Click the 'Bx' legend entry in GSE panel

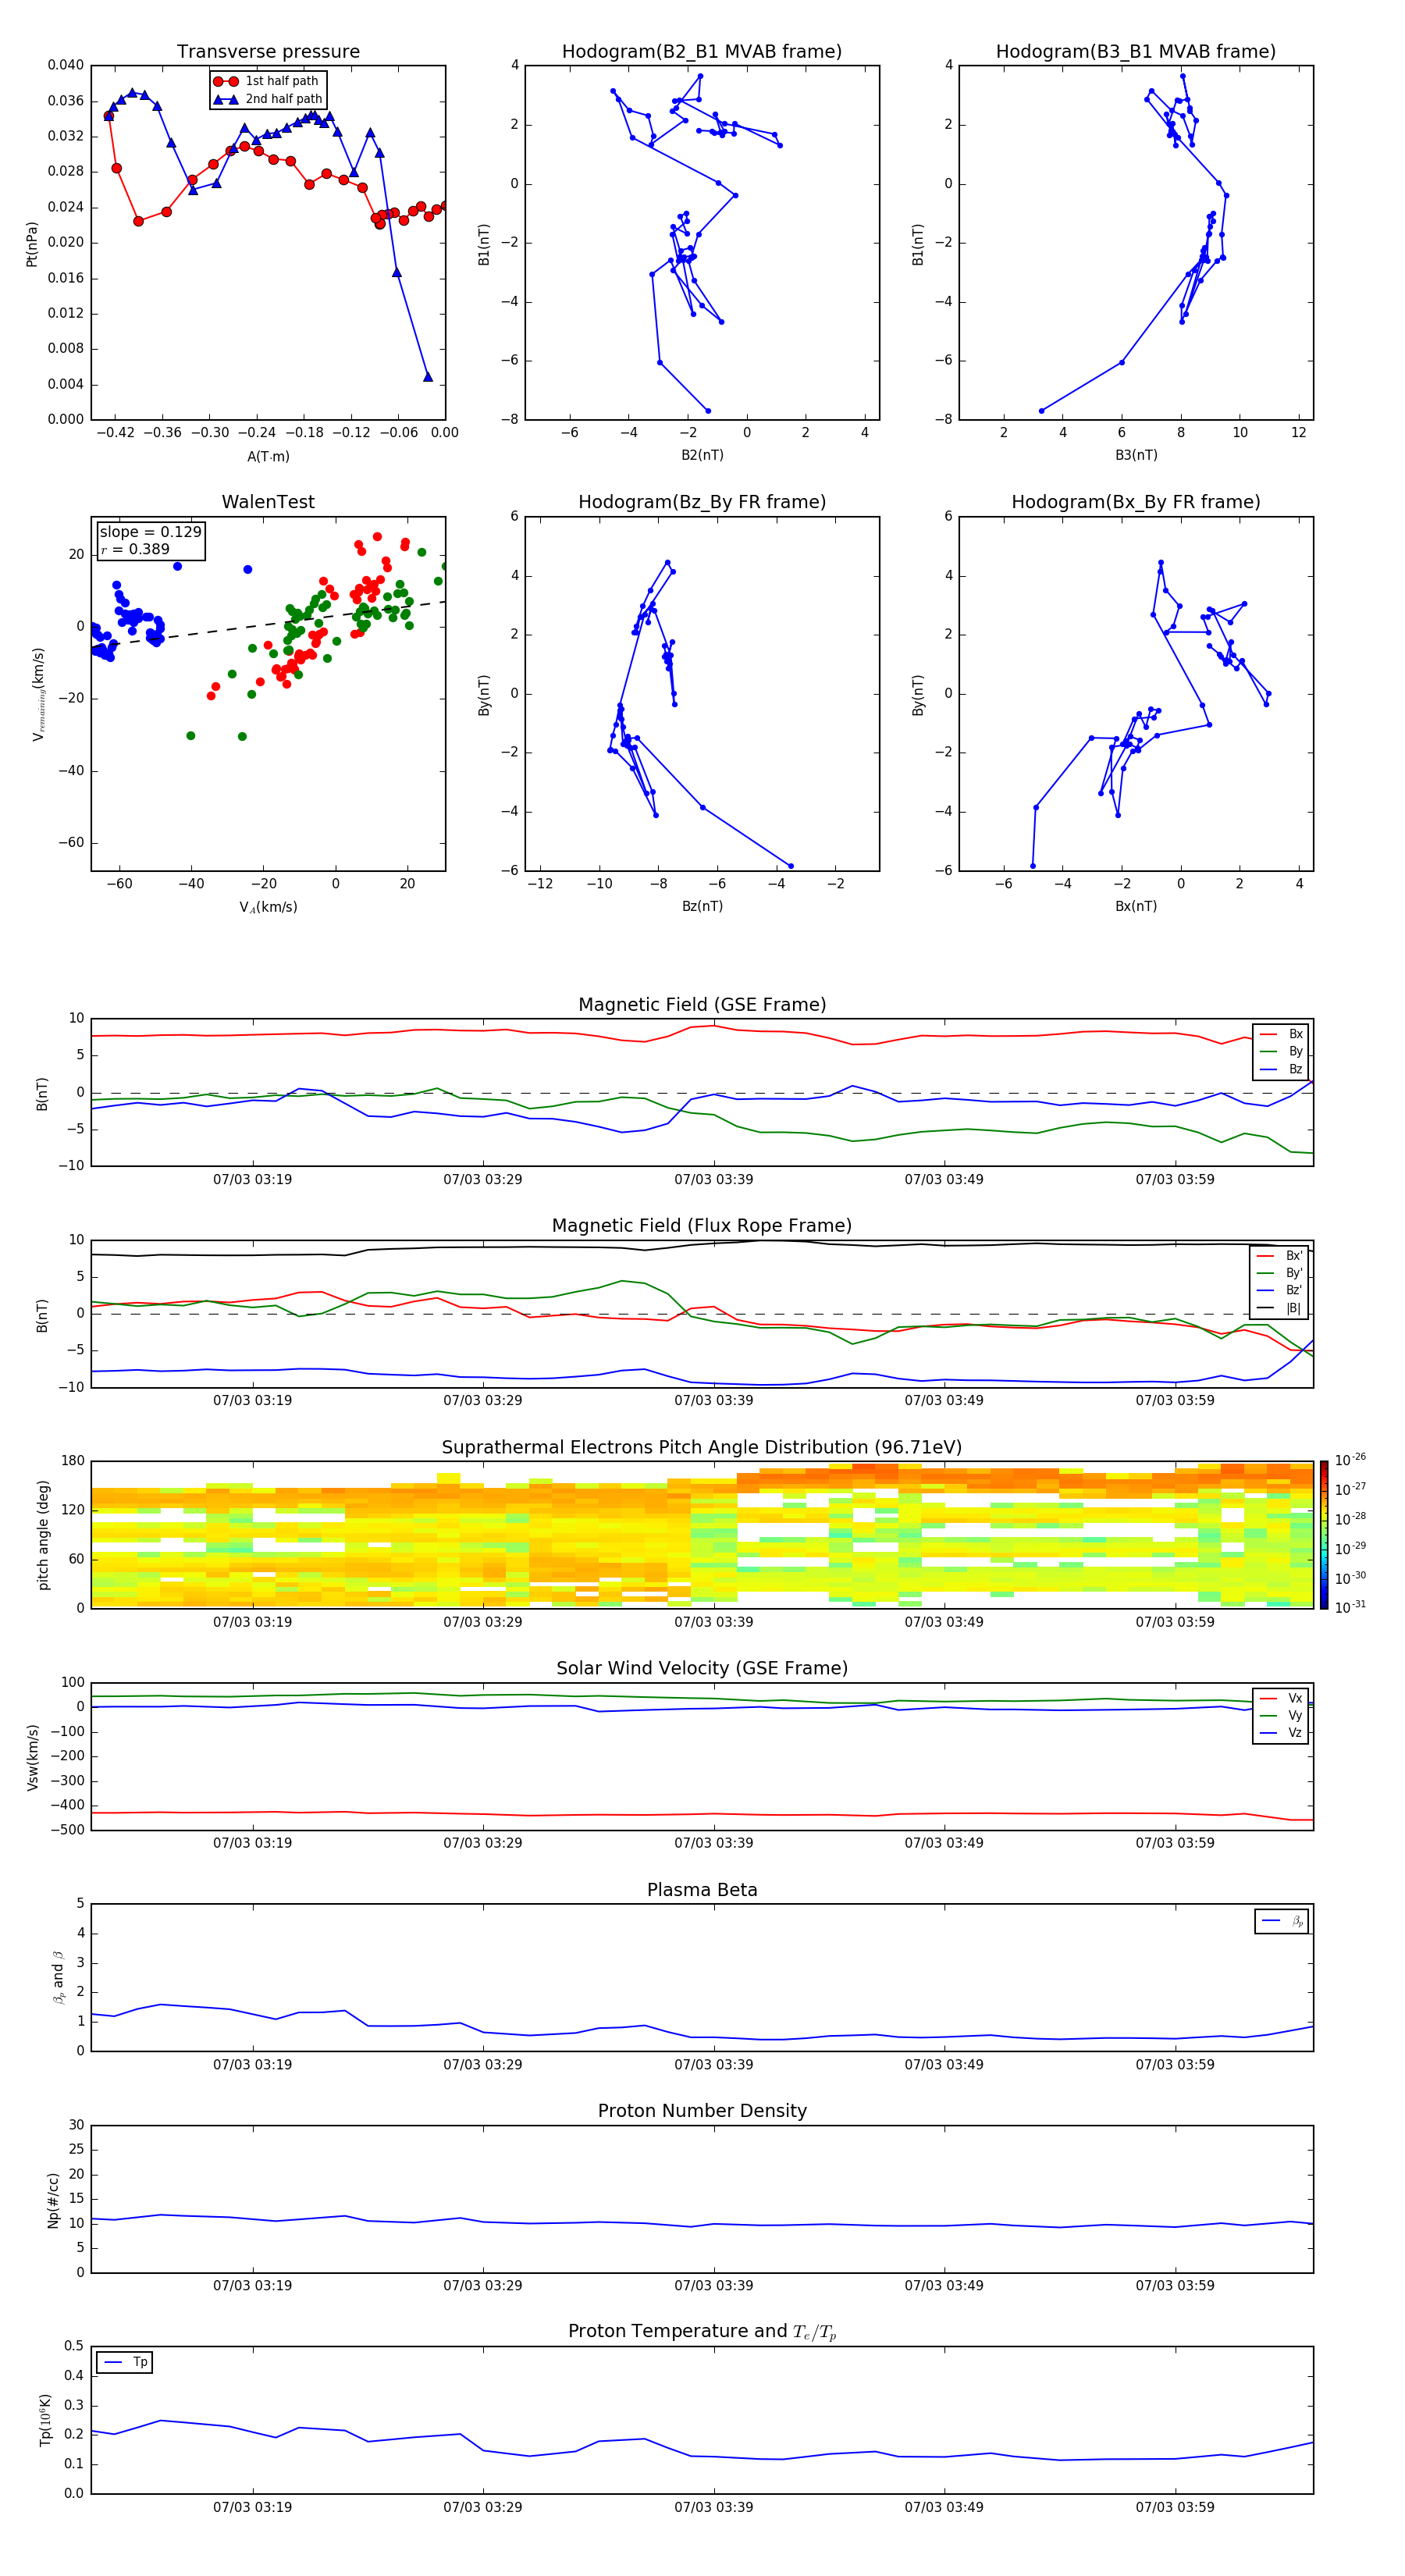coord(1281,1034)
